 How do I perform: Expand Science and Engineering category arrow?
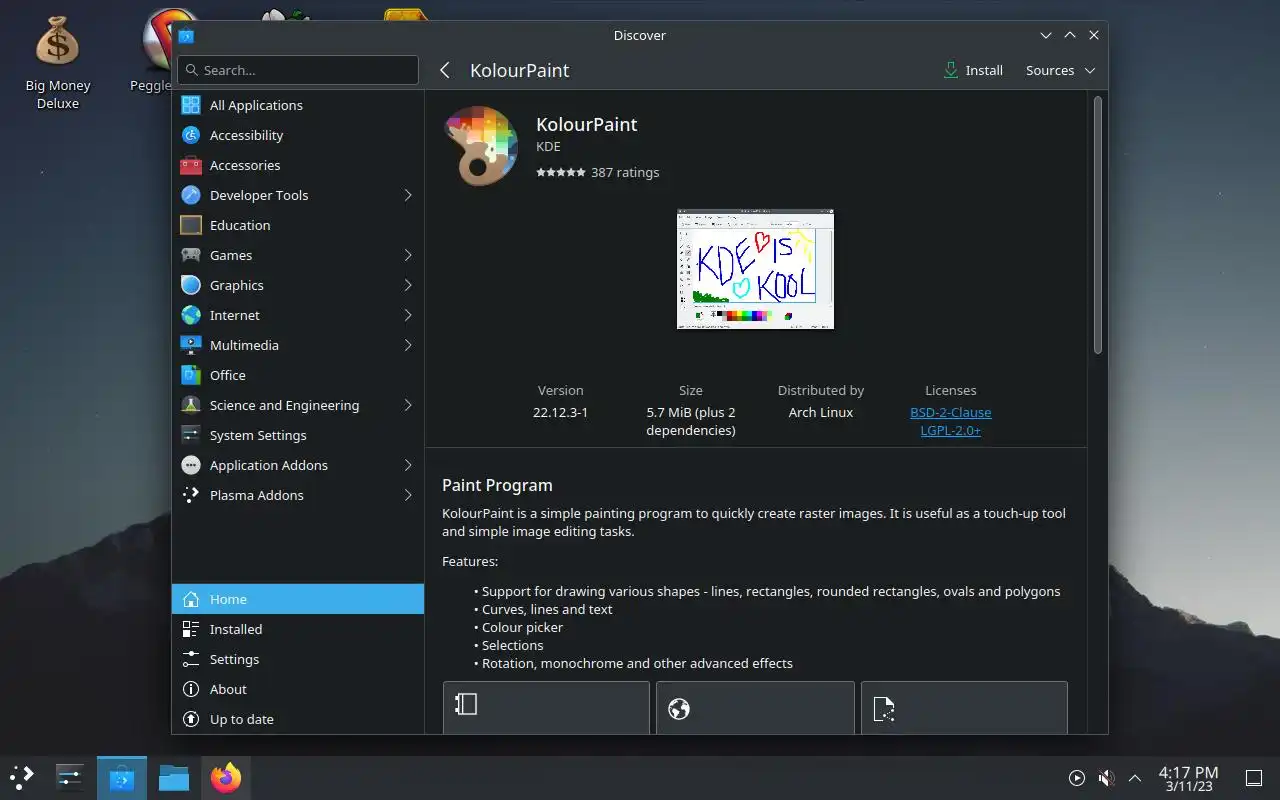click(x=408, y=405)
